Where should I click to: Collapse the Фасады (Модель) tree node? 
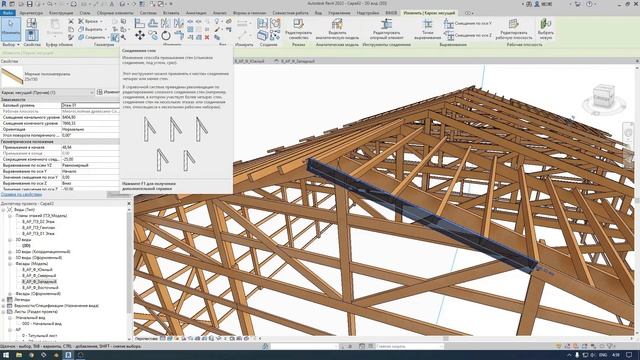pos(10,264)
